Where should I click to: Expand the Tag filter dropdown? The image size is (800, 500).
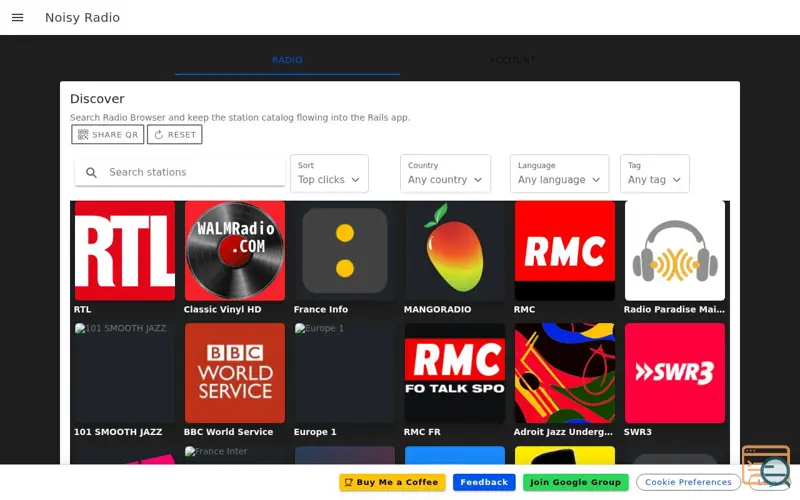[x=655, y=173]
